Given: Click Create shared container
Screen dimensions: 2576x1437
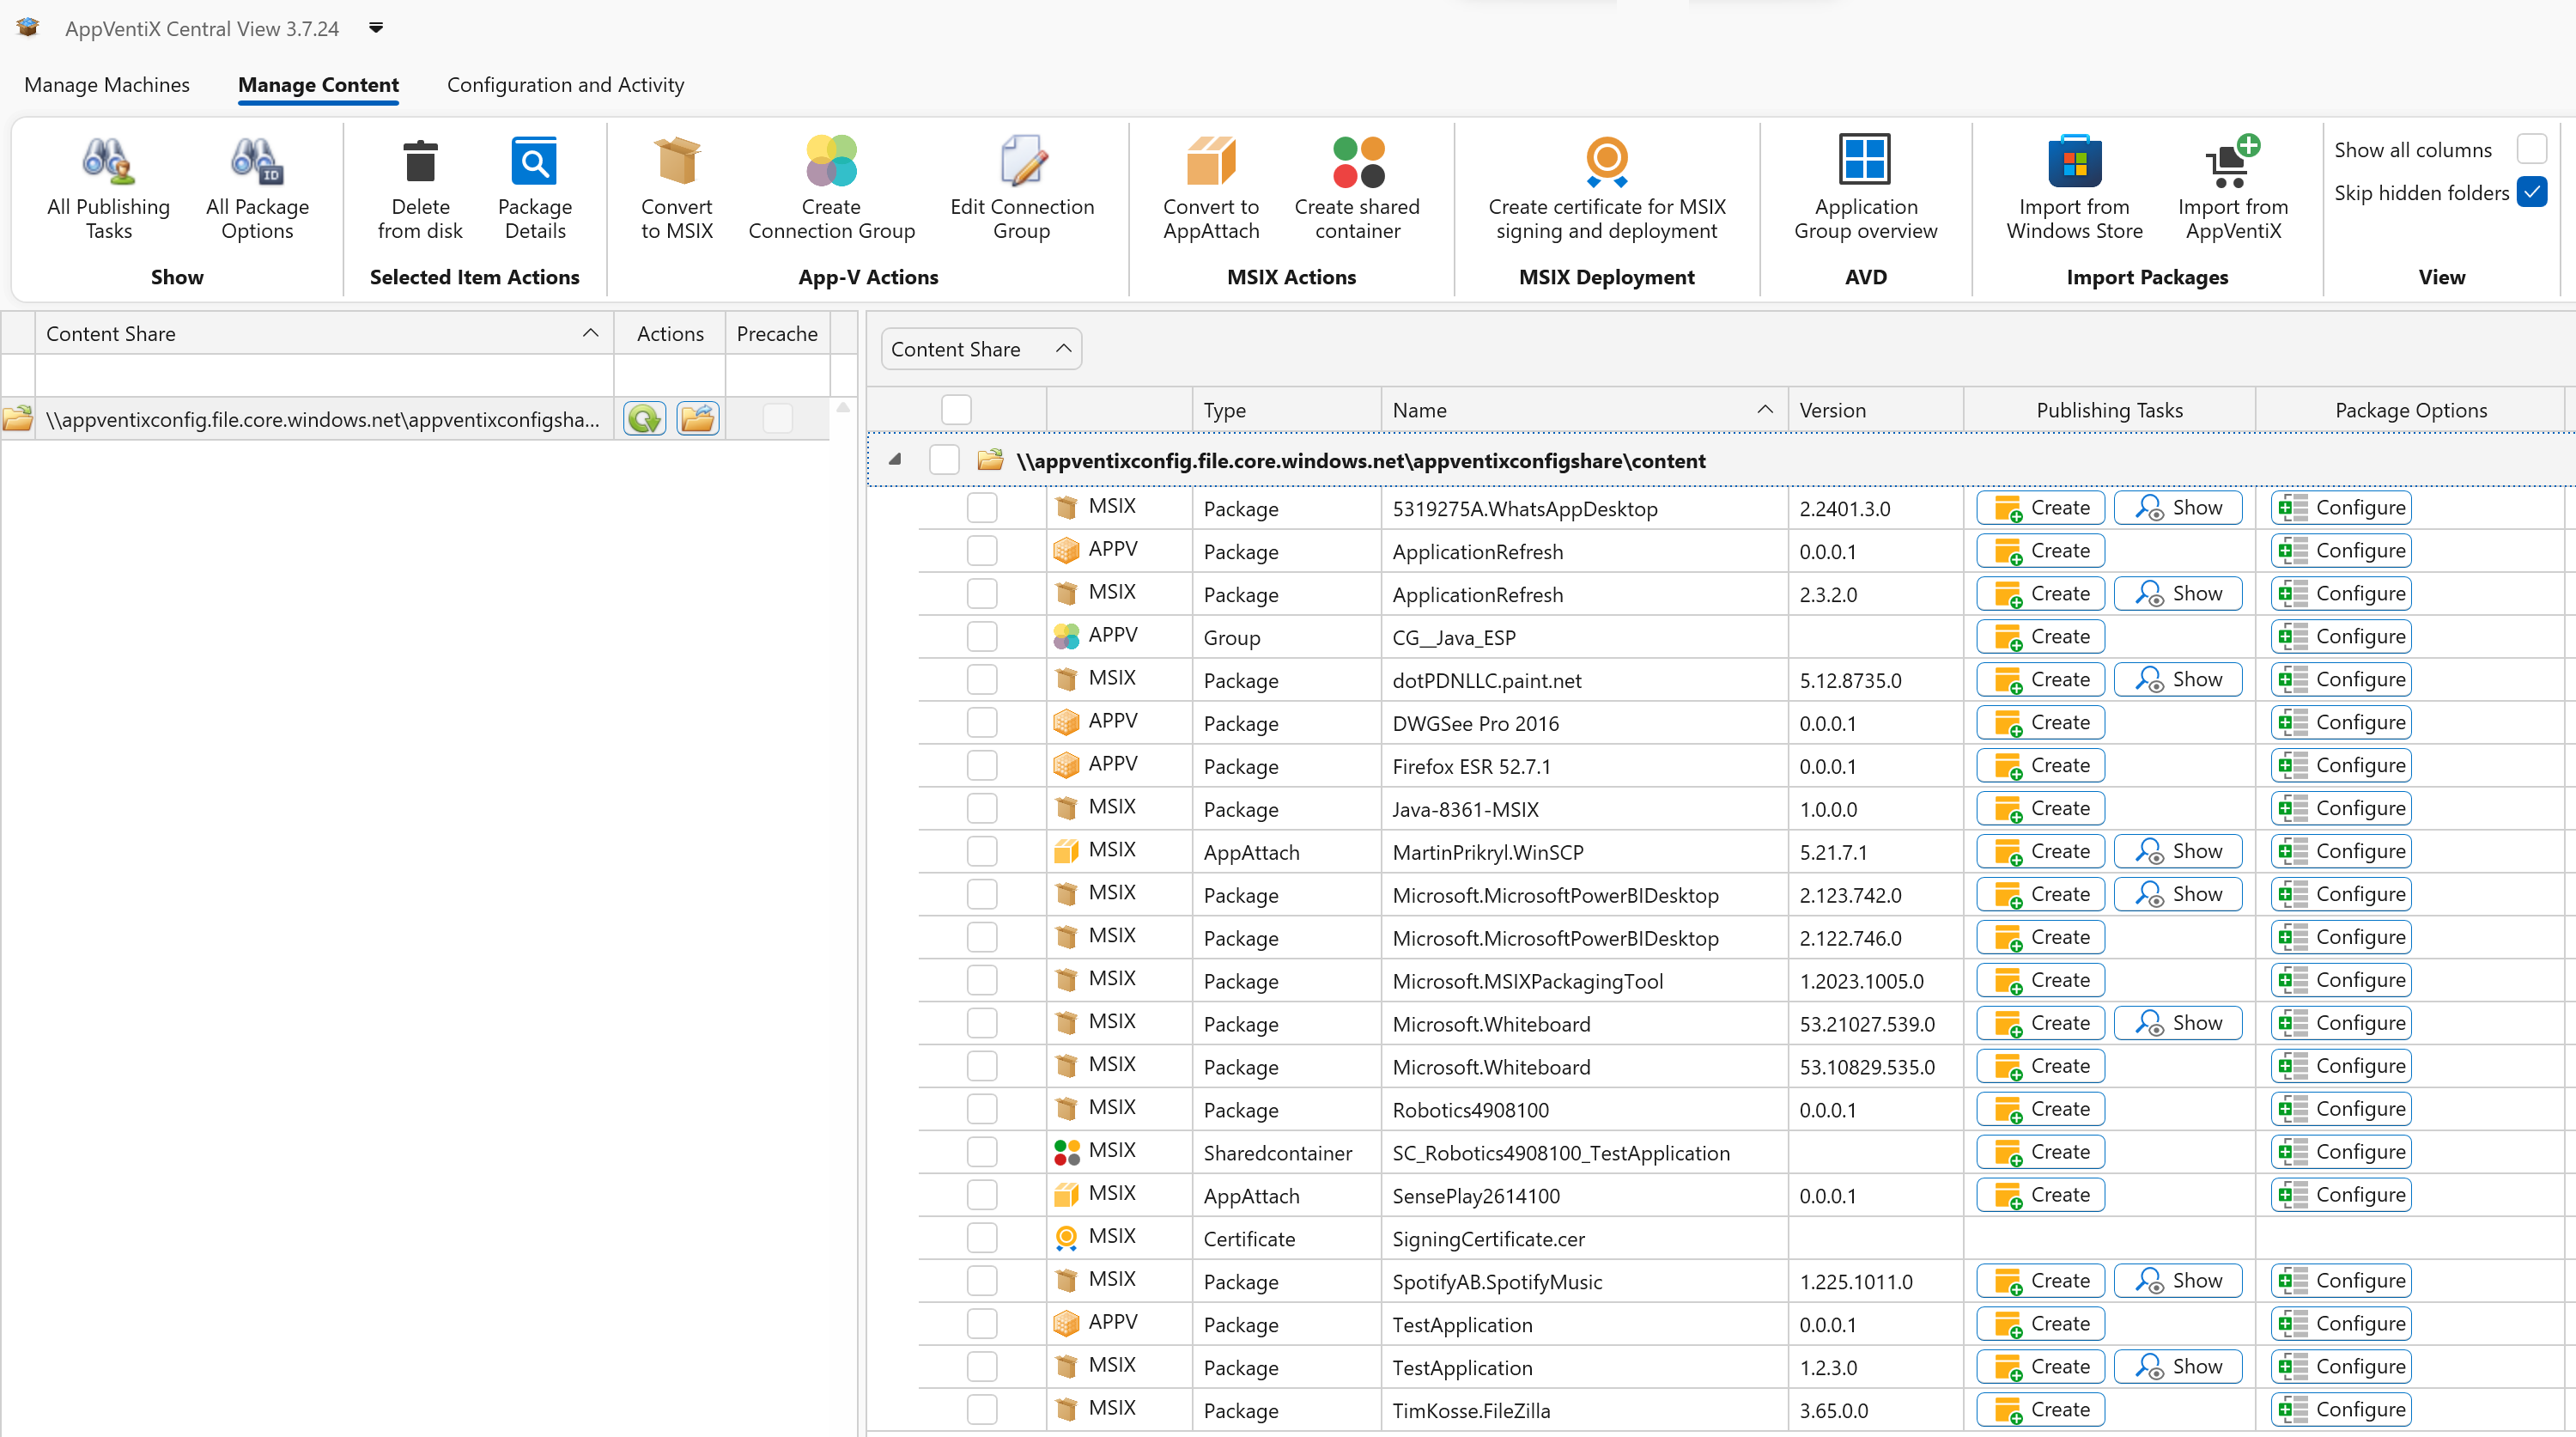Looking at the screenshot, I should pos(1357,188).
